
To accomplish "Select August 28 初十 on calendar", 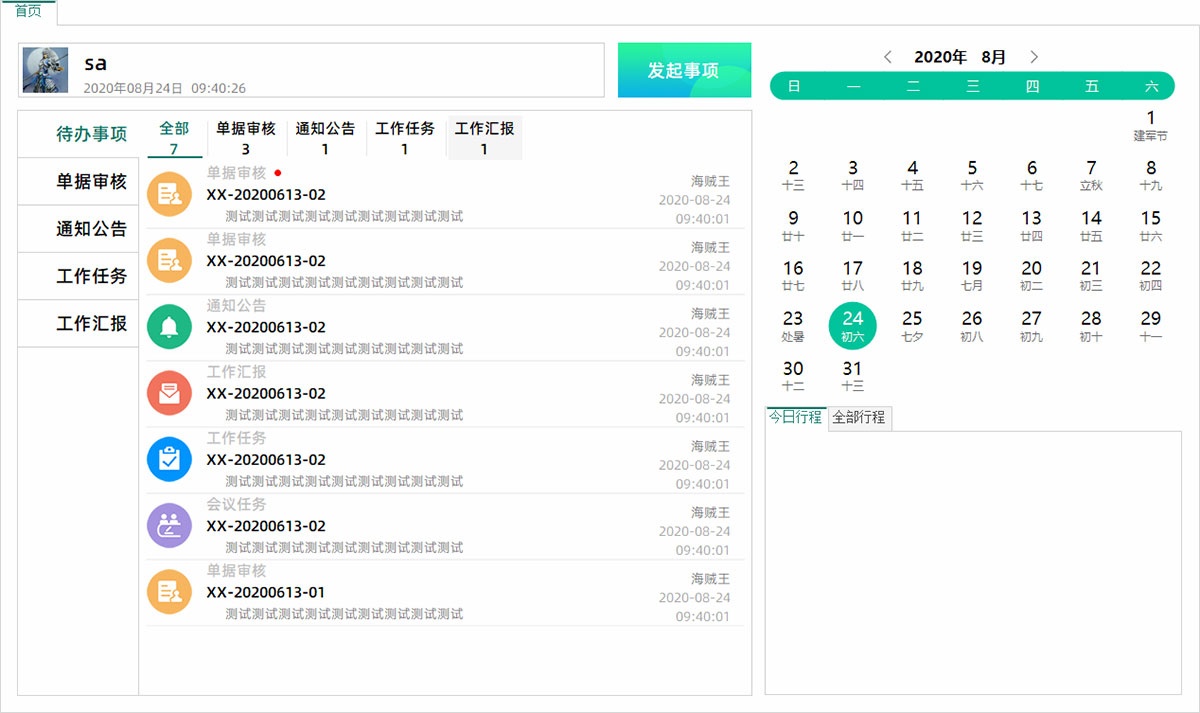I will point(1091,326).
